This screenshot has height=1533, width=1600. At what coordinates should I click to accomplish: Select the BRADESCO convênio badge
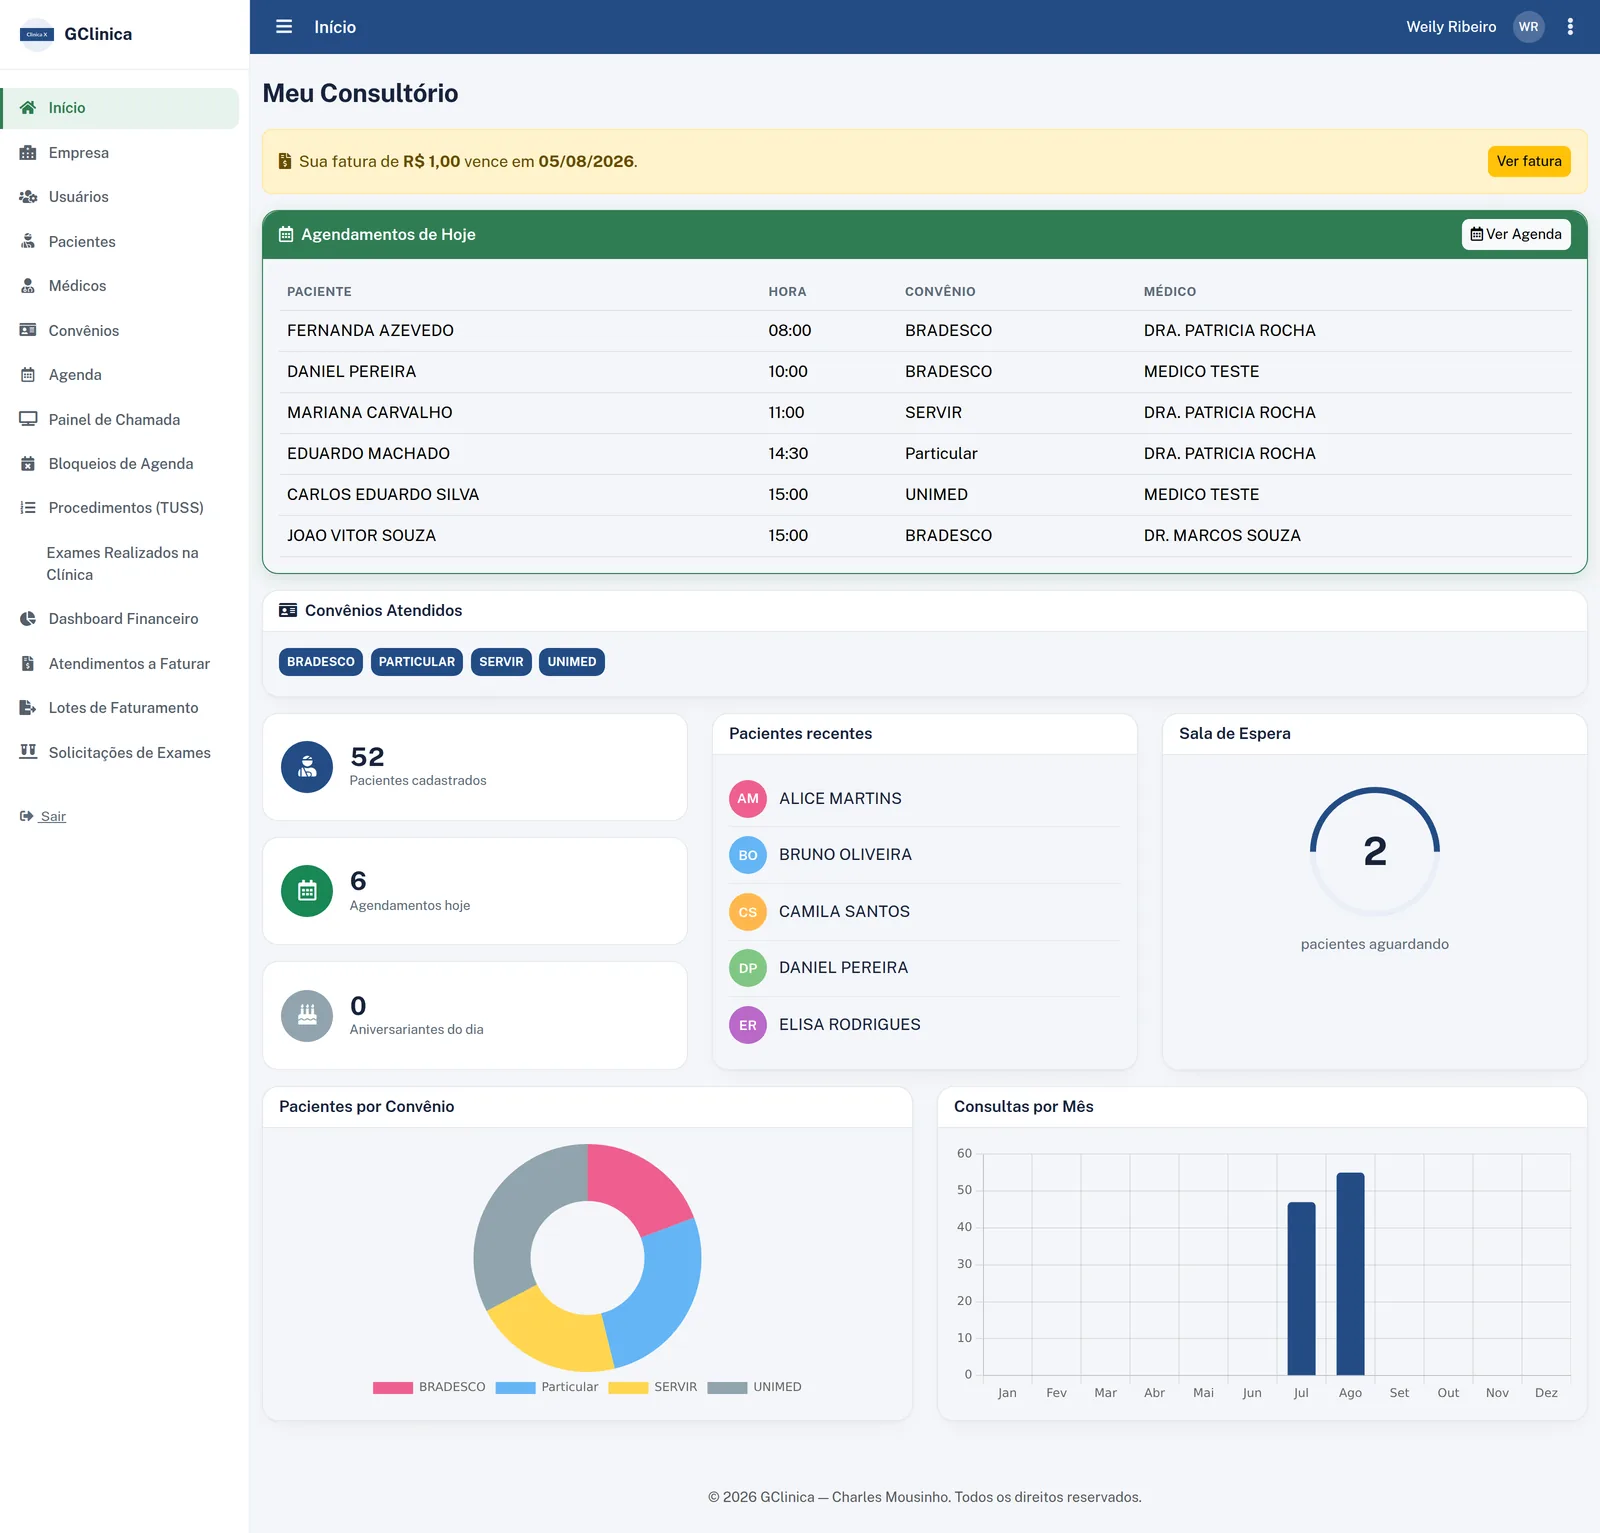click(x=321, y=662)
